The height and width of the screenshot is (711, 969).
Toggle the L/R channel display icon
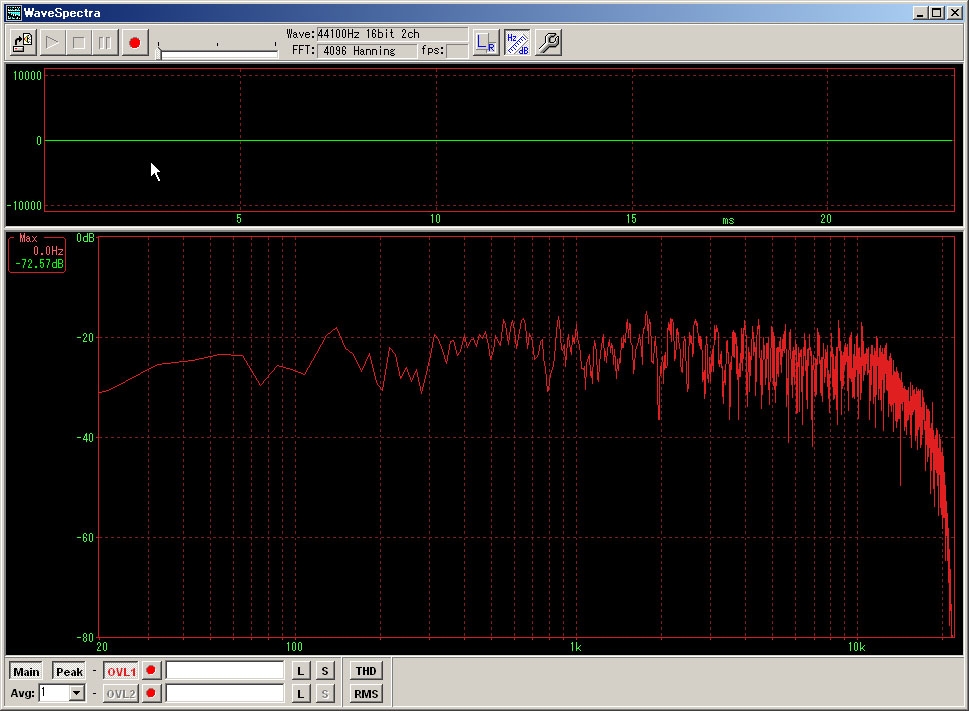486,43
